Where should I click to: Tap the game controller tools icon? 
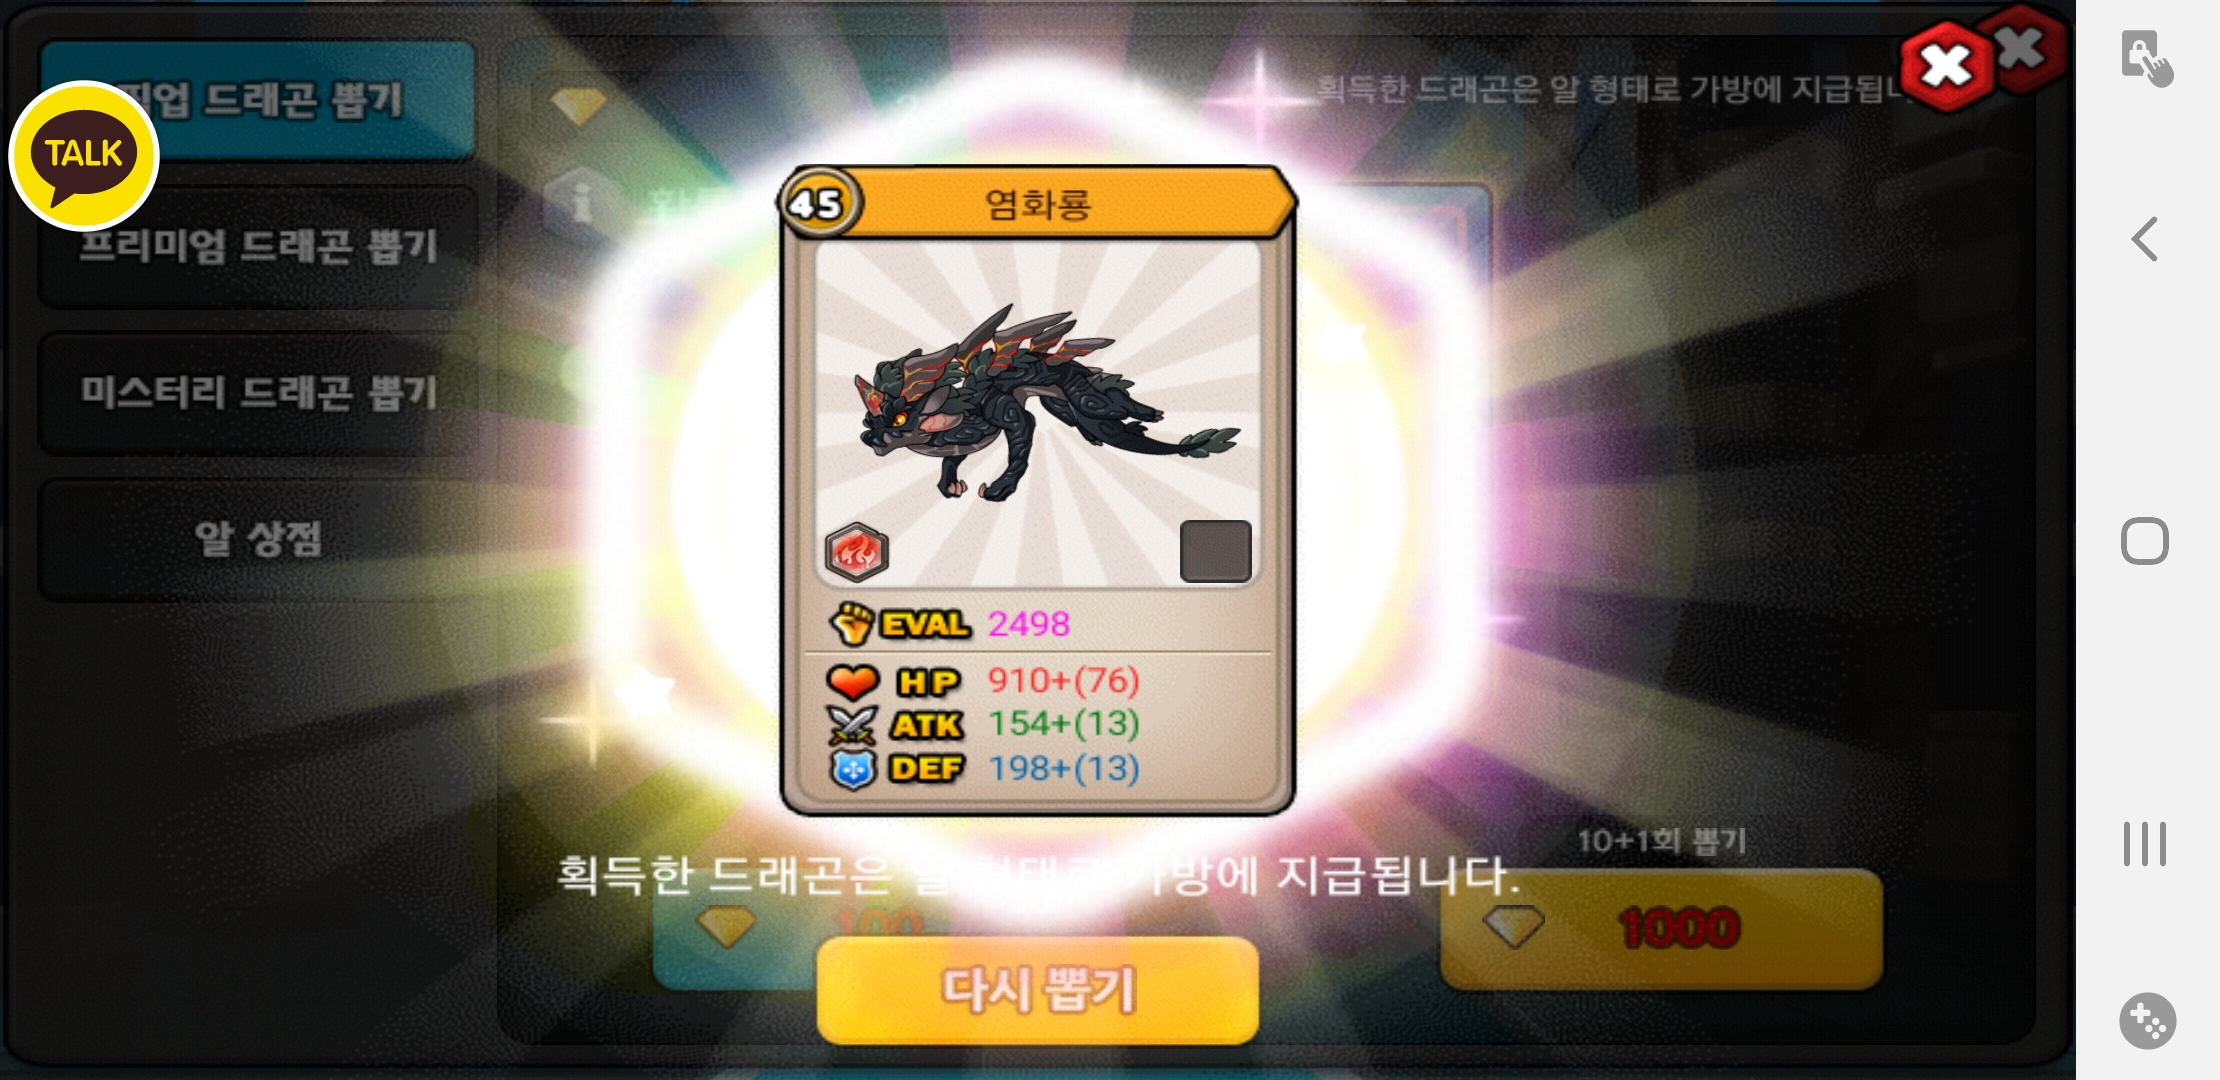2147,1021
